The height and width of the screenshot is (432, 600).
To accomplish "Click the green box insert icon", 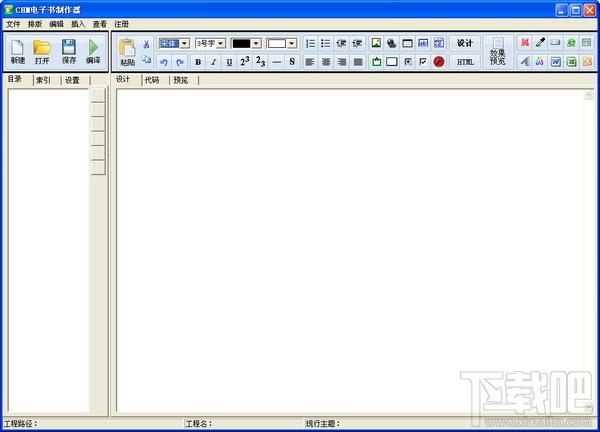I will pyautogui.click(x=377, y=62).
